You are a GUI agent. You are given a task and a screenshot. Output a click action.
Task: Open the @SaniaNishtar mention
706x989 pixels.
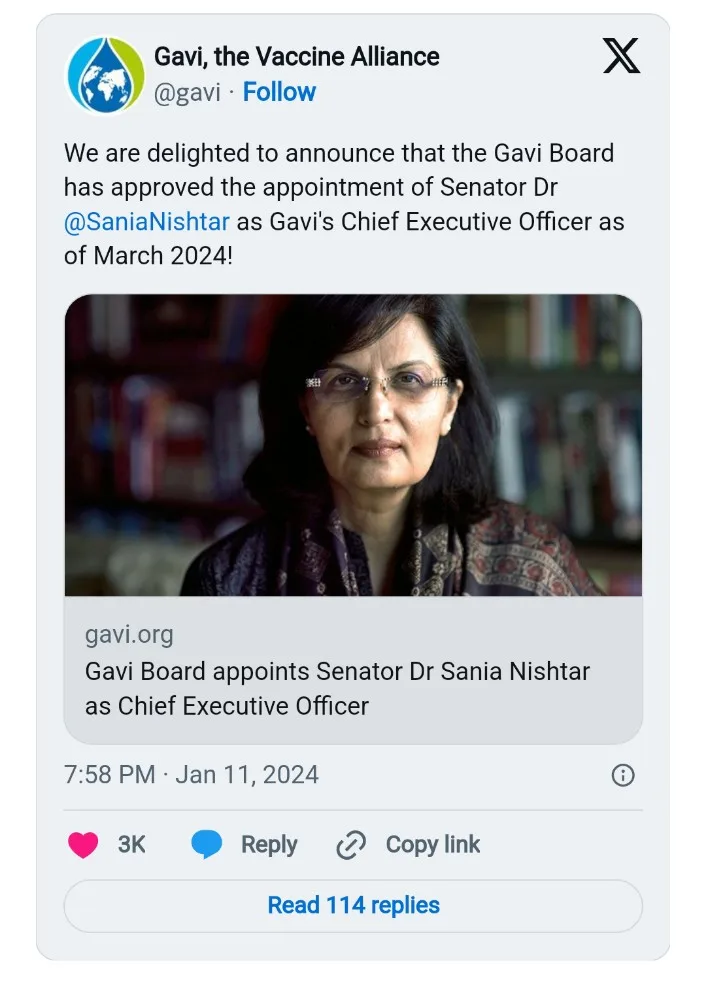tap(146, 221)
